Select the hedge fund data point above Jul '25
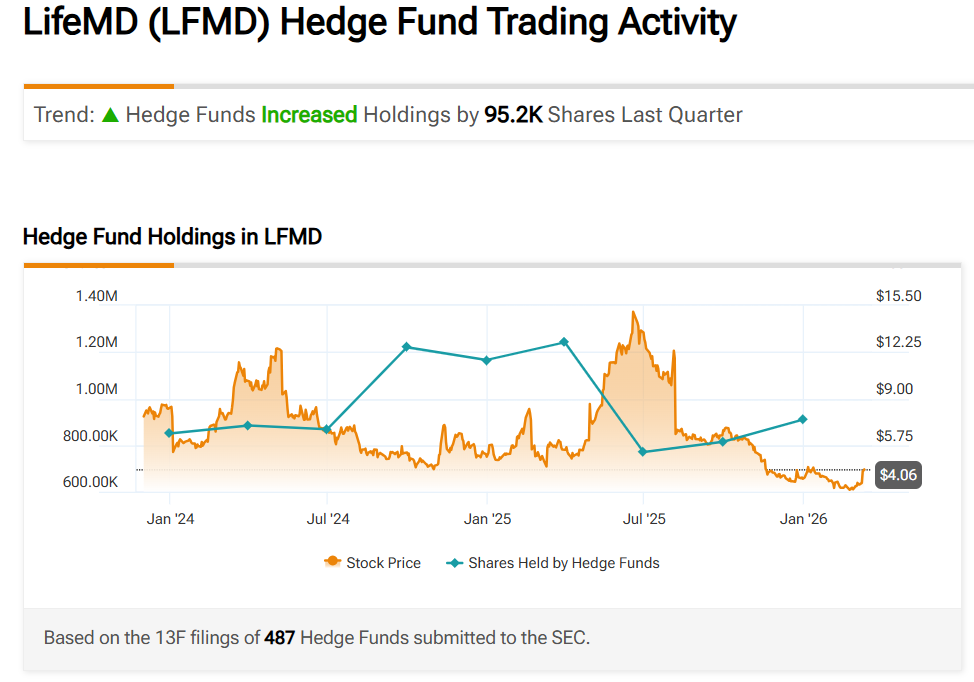The width and height of the screenshot is (974, 682). pyautogui.click(x=643, y=452)
